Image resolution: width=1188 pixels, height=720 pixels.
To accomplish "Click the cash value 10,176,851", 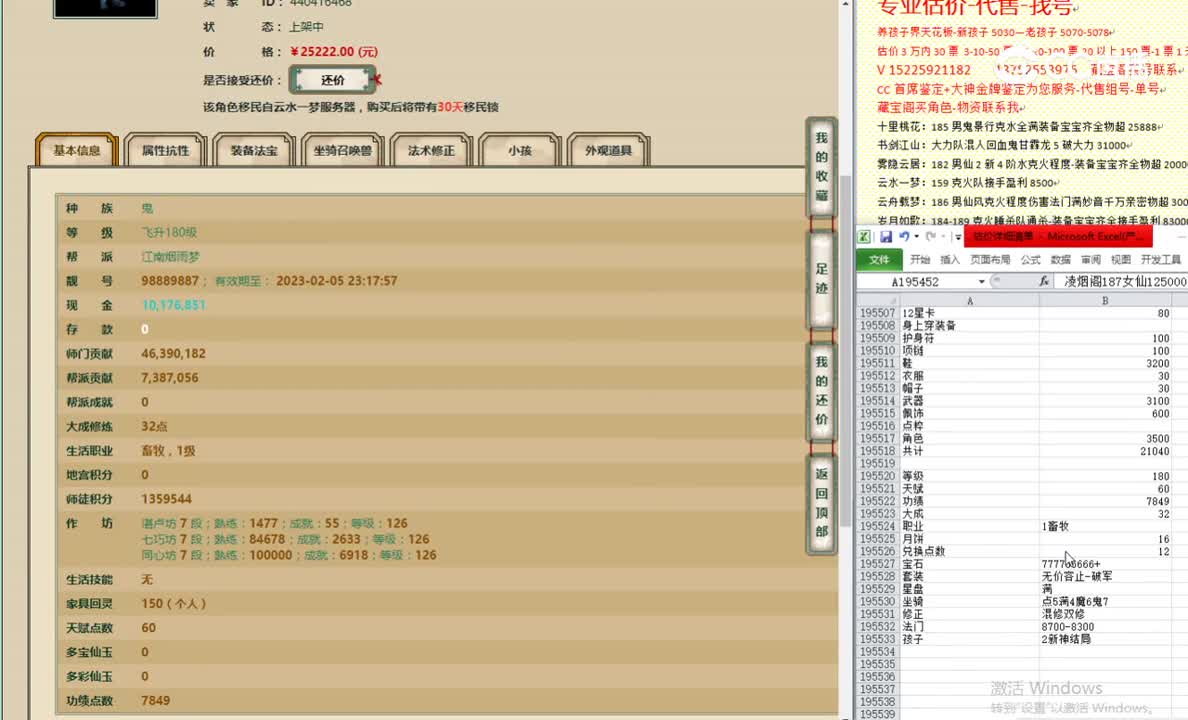I will click(173, 305).
